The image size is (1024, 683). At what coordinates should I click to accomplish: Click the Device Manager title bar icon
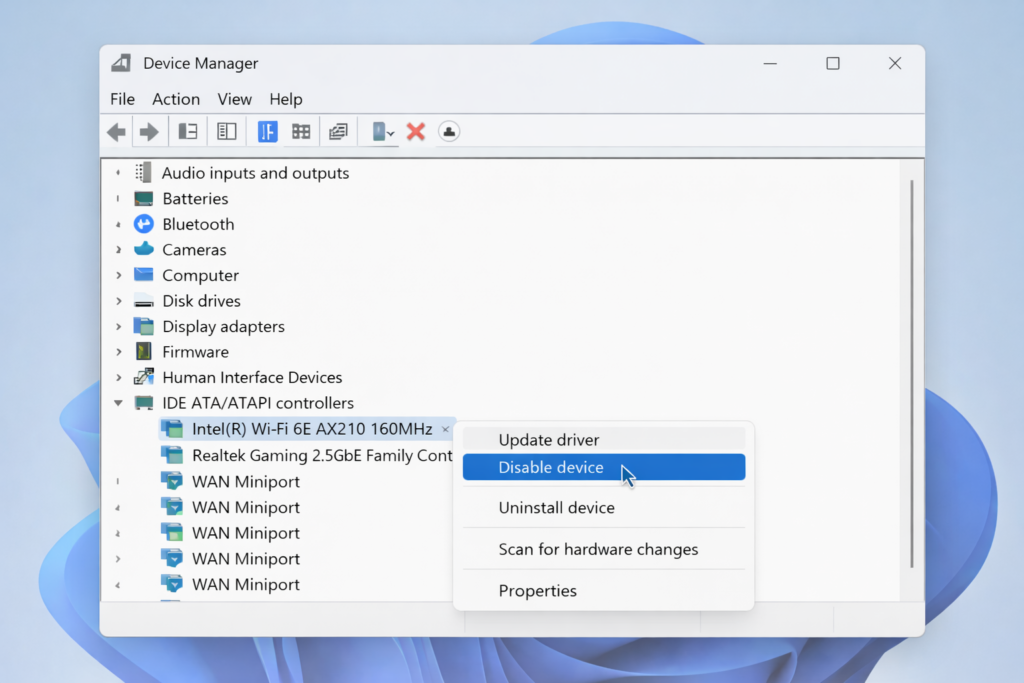tap(121, 63)
